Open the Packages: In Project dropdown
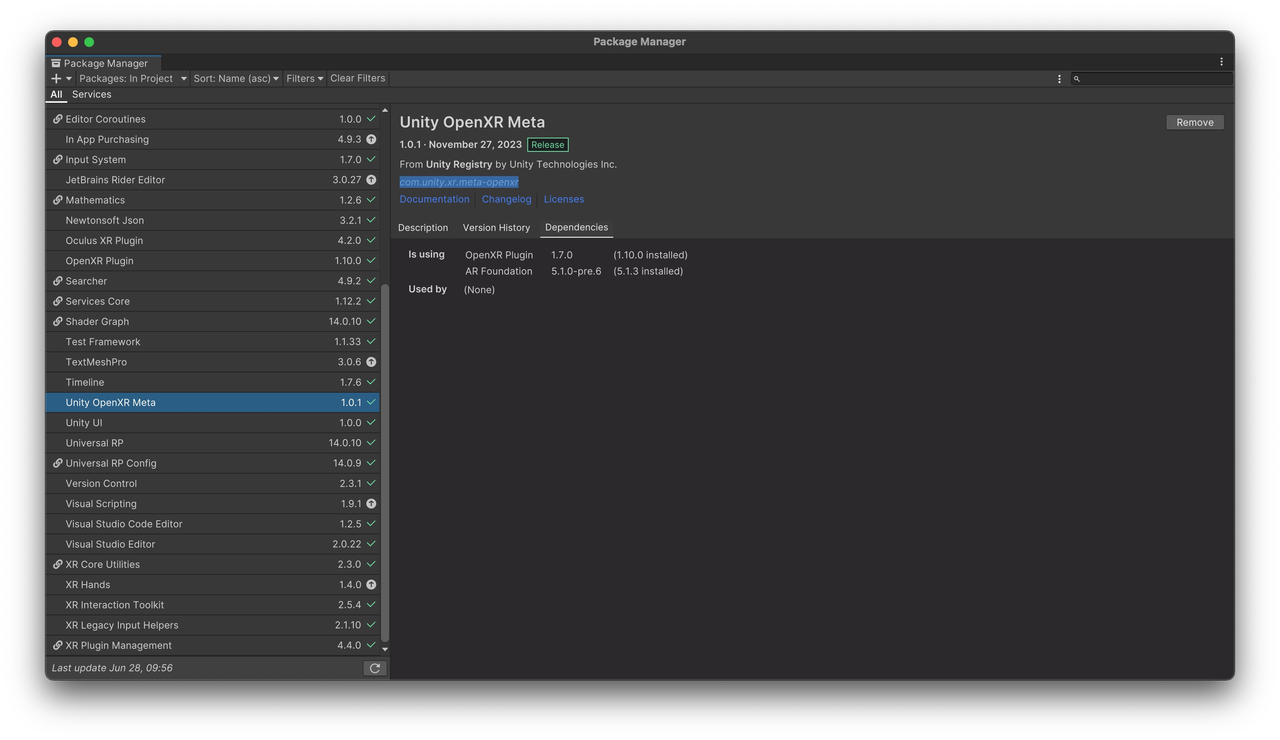Image resolution: width=1280 pixels, height=740 pixels. pos(133,78)
